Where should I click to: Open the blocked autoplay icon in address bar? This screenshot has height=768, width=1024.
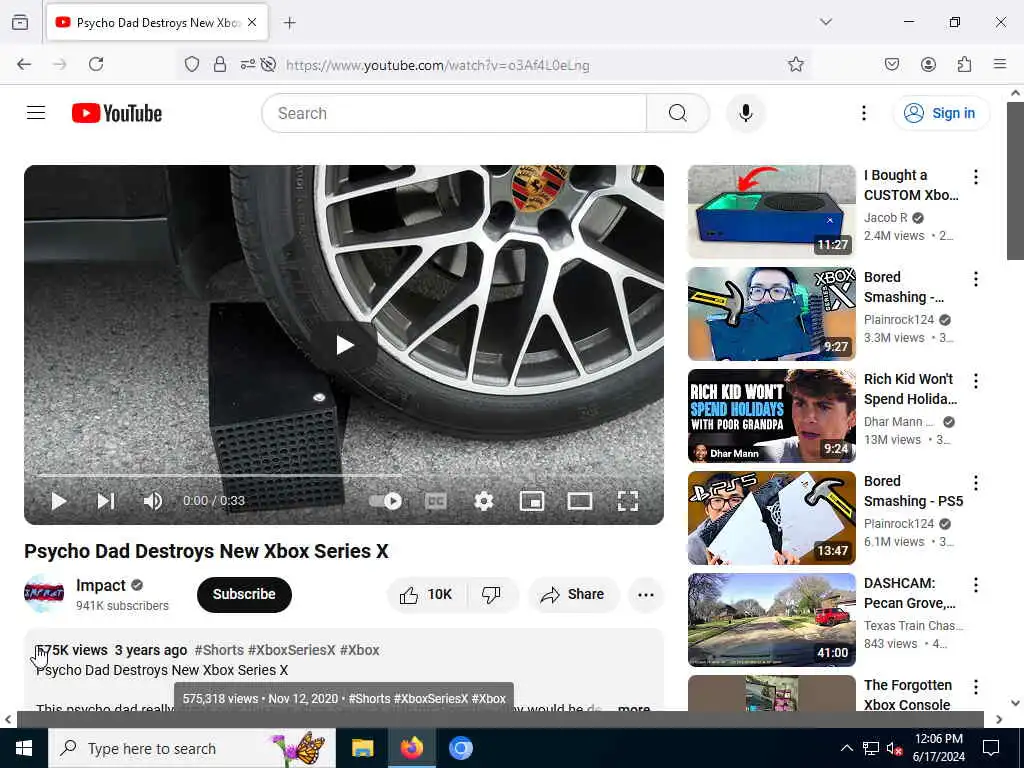click(x=268, y=64)
